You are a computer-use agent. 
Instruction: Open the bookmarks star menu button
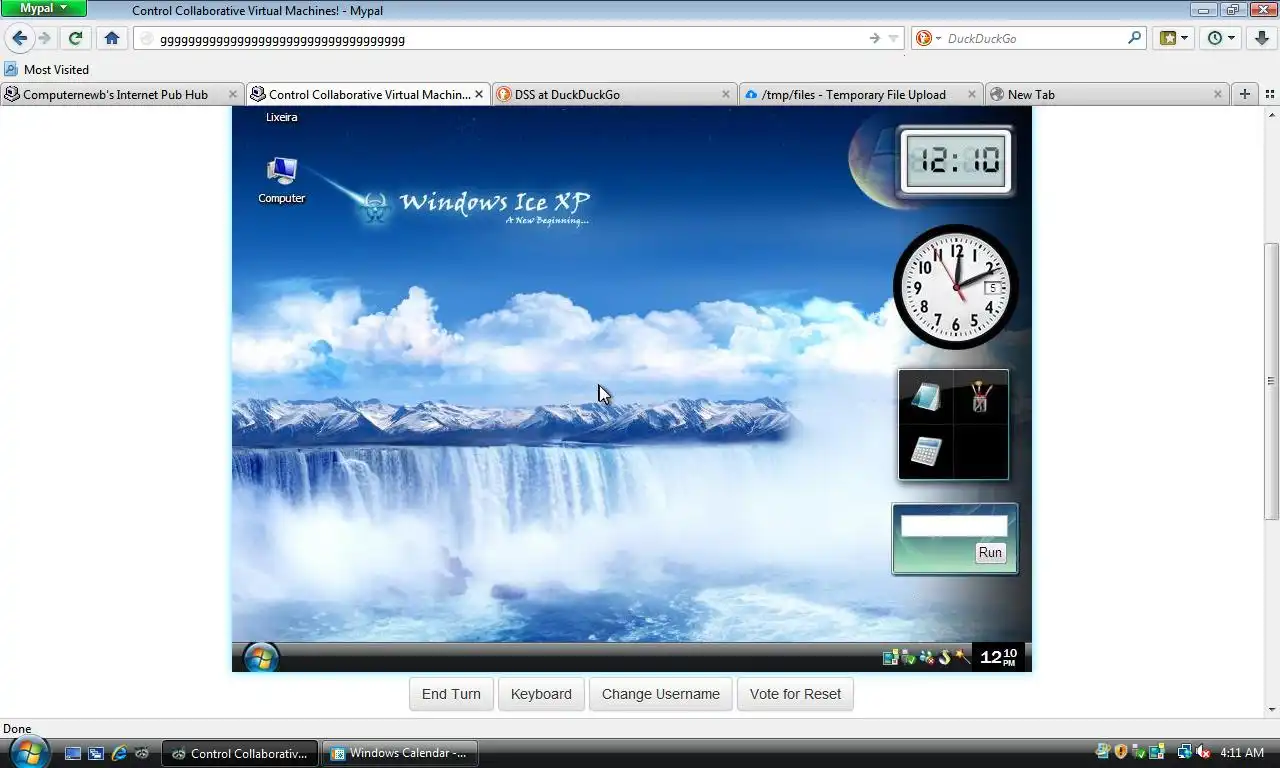coord(1174,38)
